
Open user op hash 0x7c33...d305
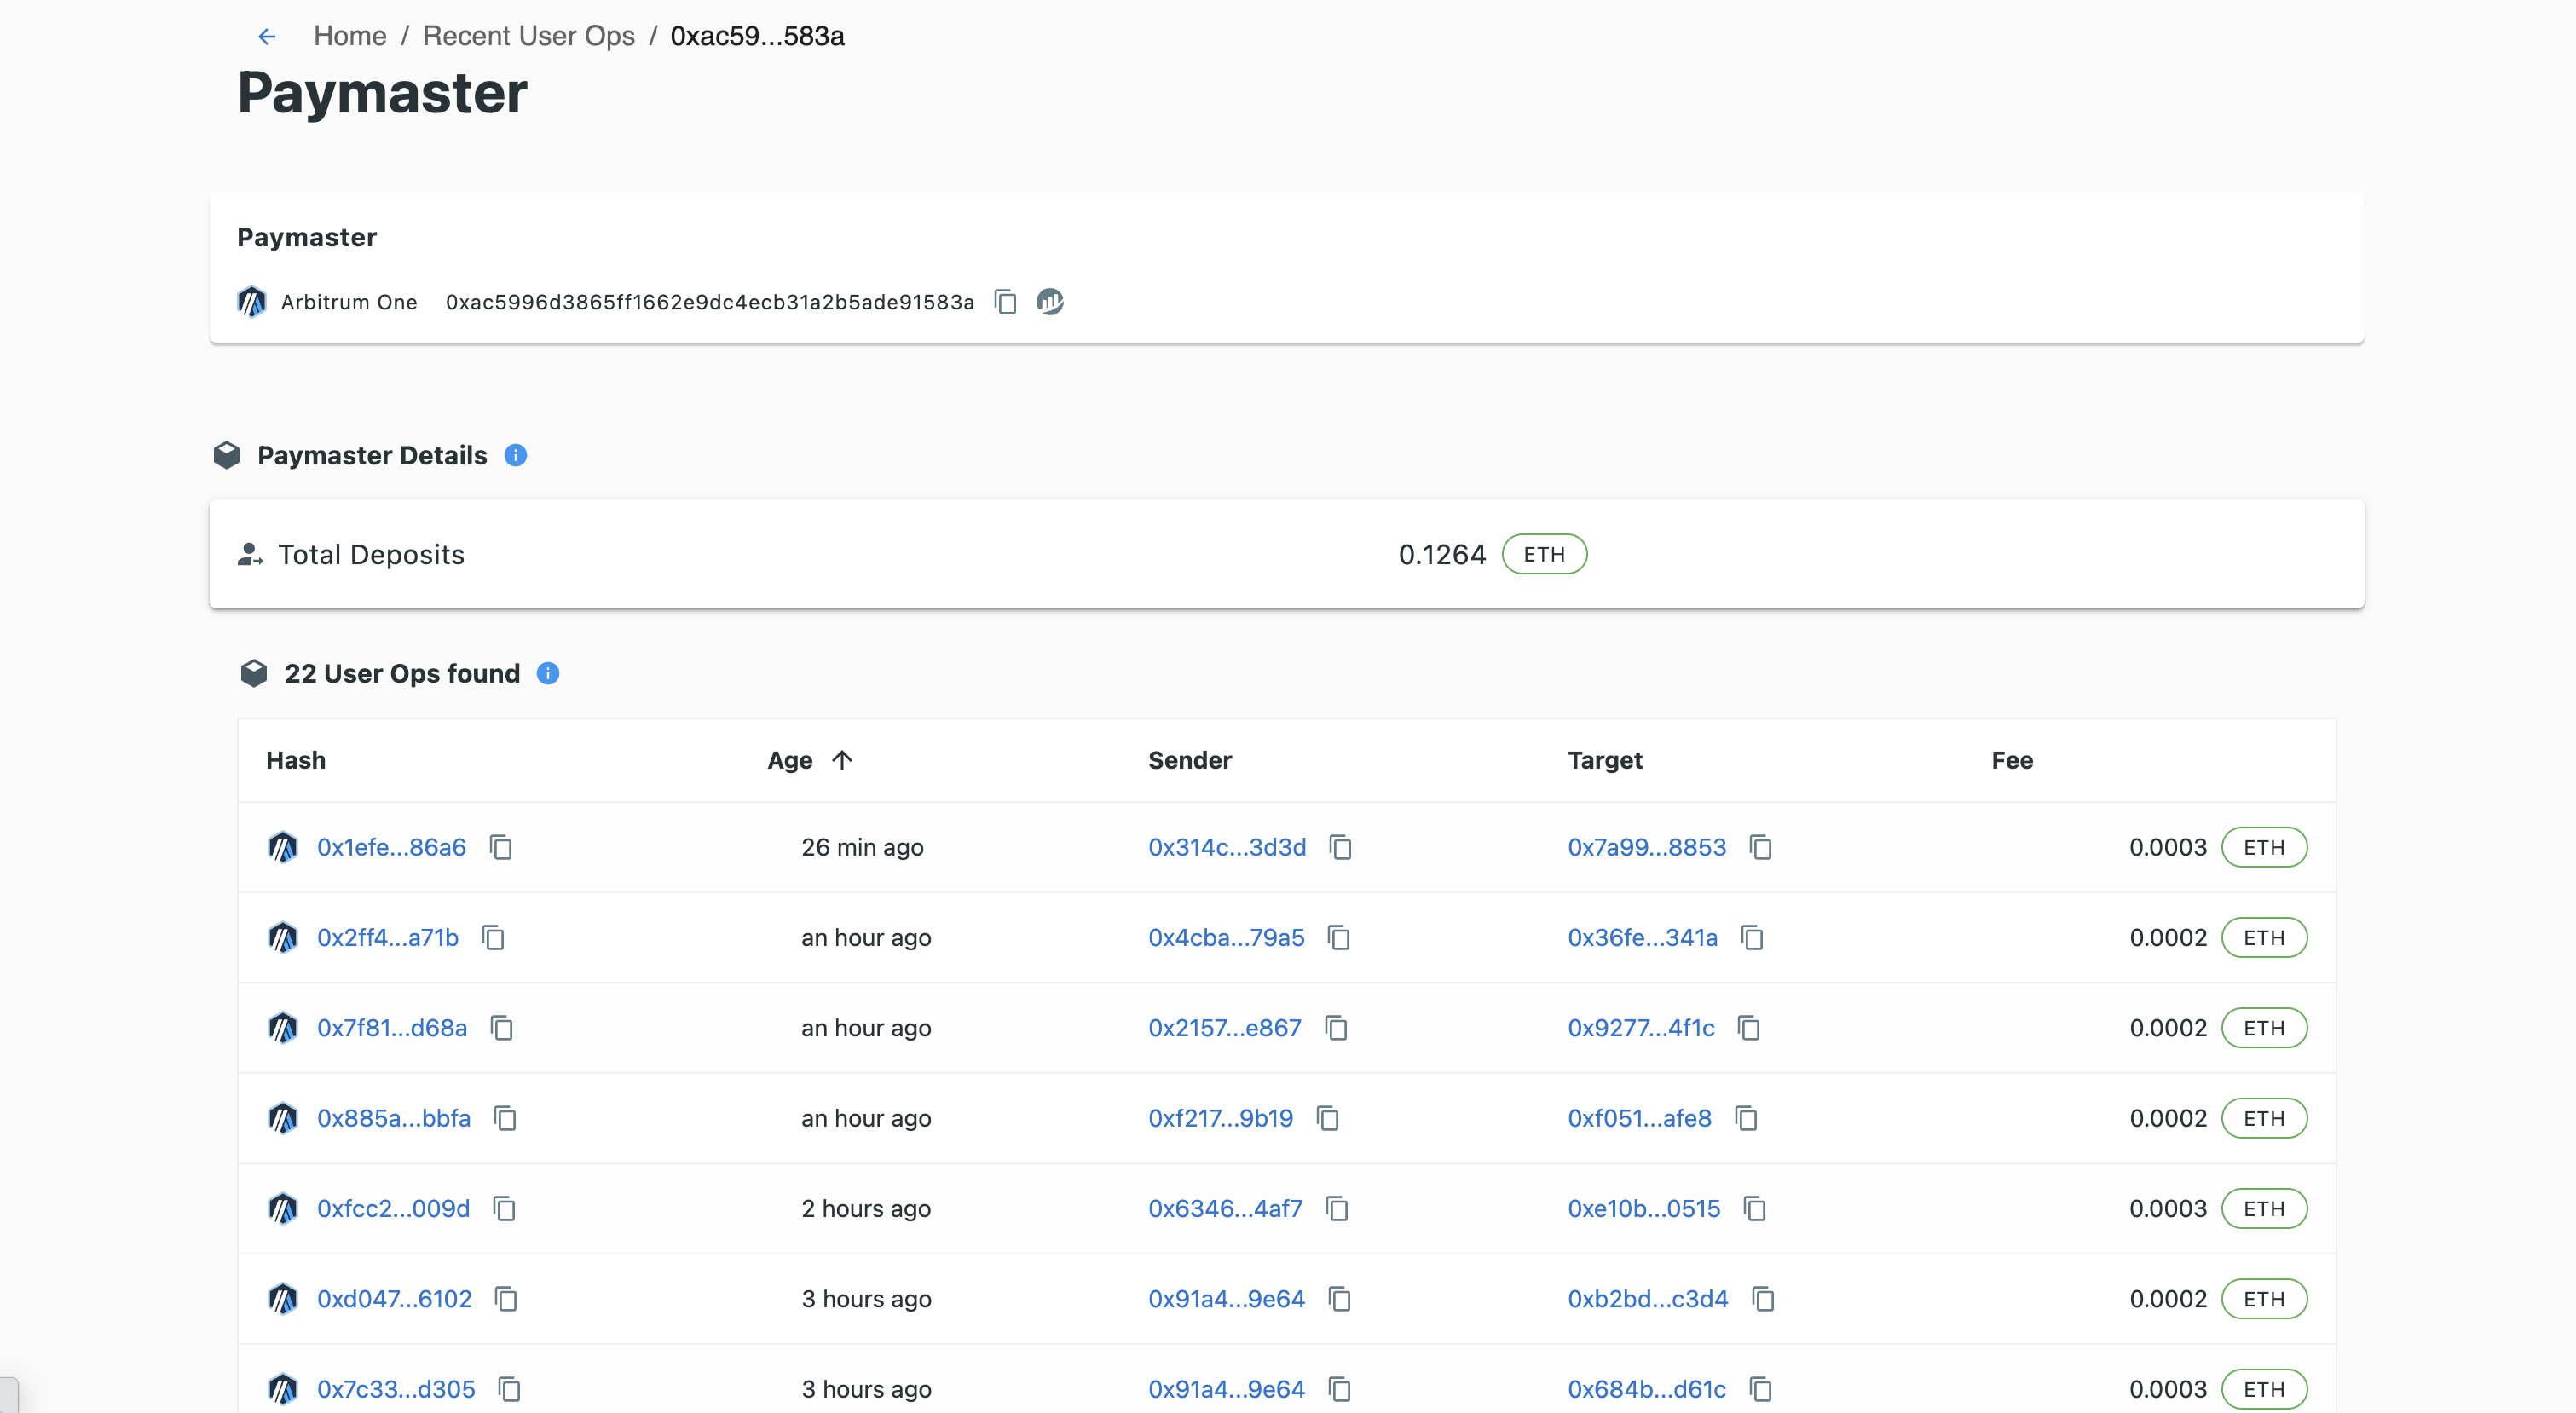(396, 1390)
